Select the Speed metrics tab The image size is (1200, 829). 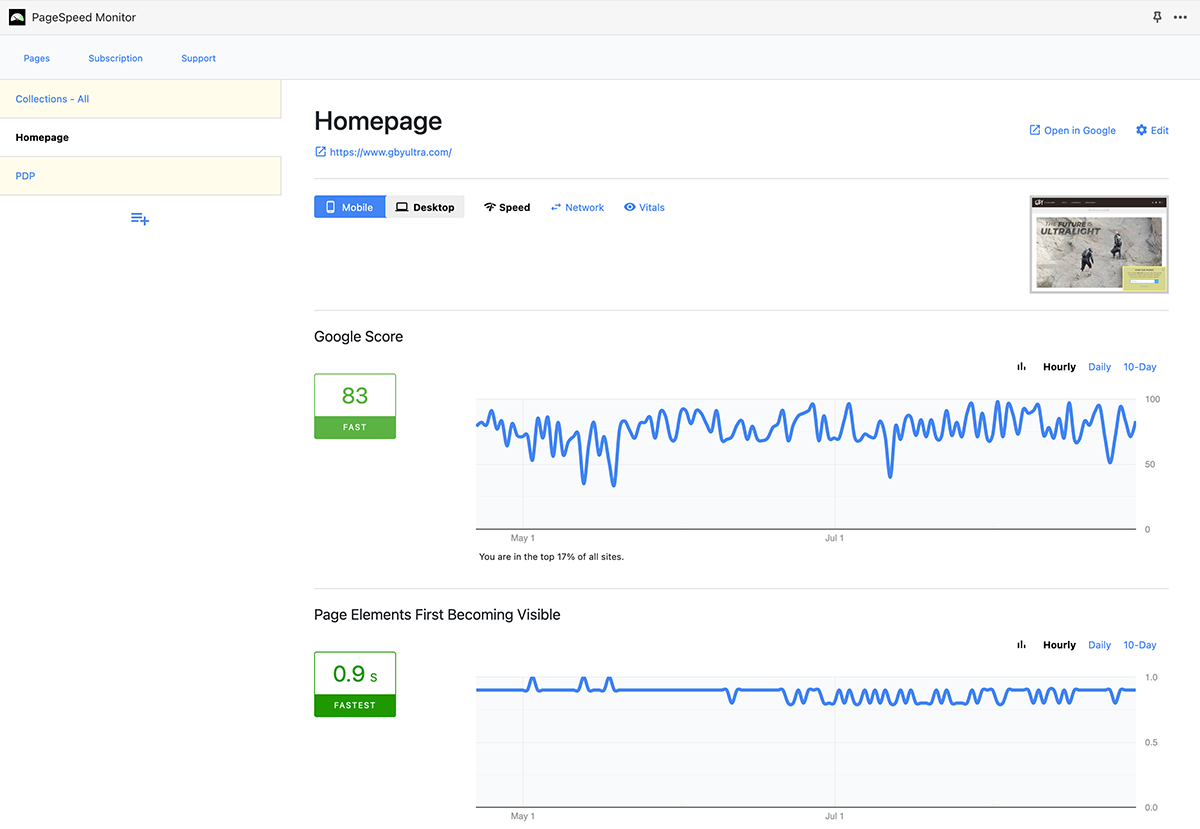pos(507,207)
